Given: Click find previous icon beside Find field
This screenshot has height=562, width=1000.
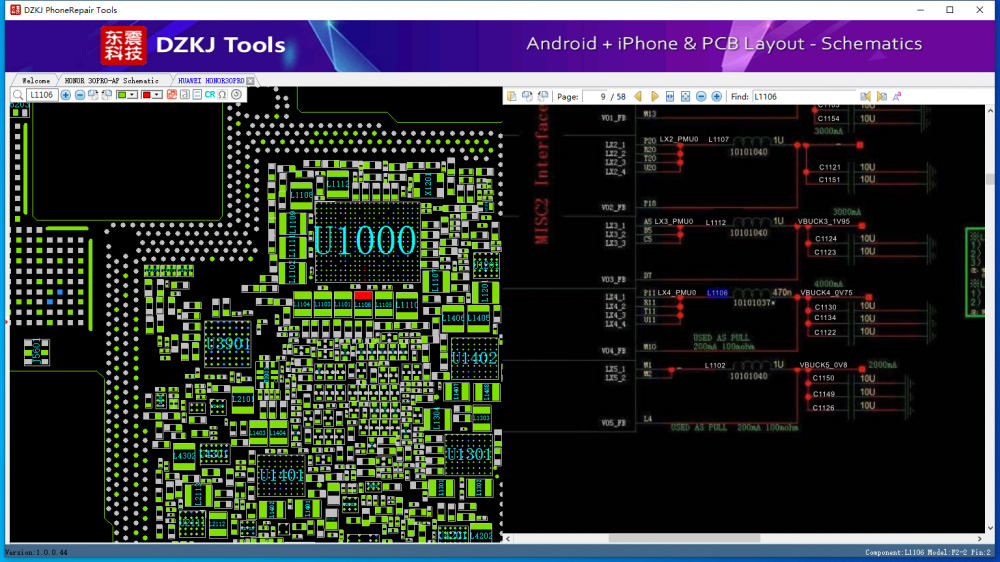Looking at the screenshot, I should pyautogui.click(x=865, y=96).
